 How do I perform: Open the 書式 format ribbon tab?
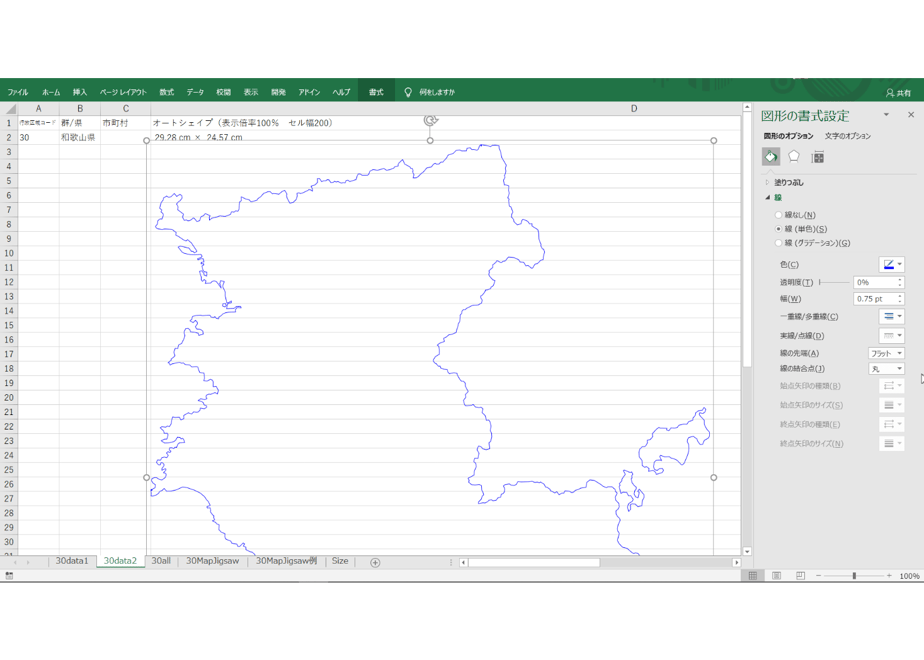[376, 93]
